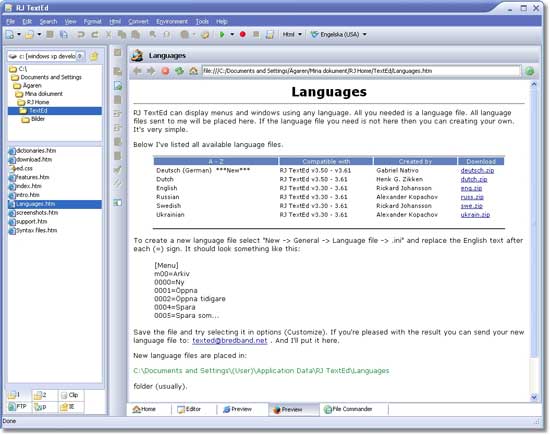Open the Engelska (USA) language dropdown
Screen dimensions: 550x435
[364, 34]
